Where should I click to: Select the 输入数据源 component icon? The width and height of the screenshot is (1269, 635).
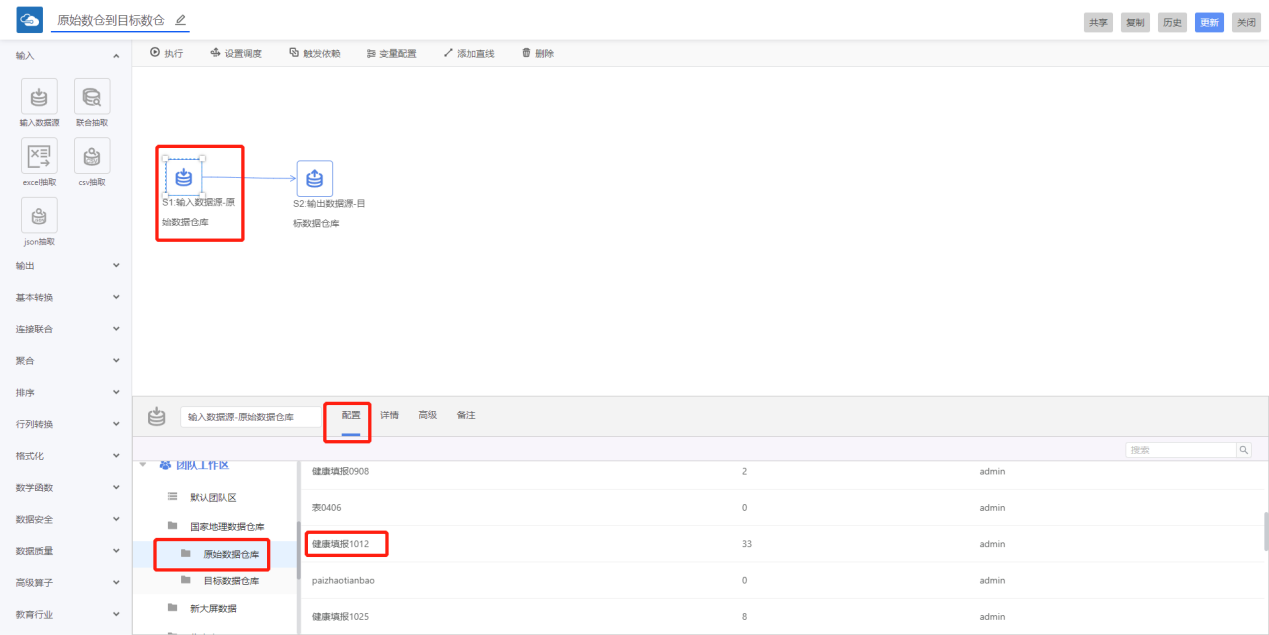coord(39,97)
